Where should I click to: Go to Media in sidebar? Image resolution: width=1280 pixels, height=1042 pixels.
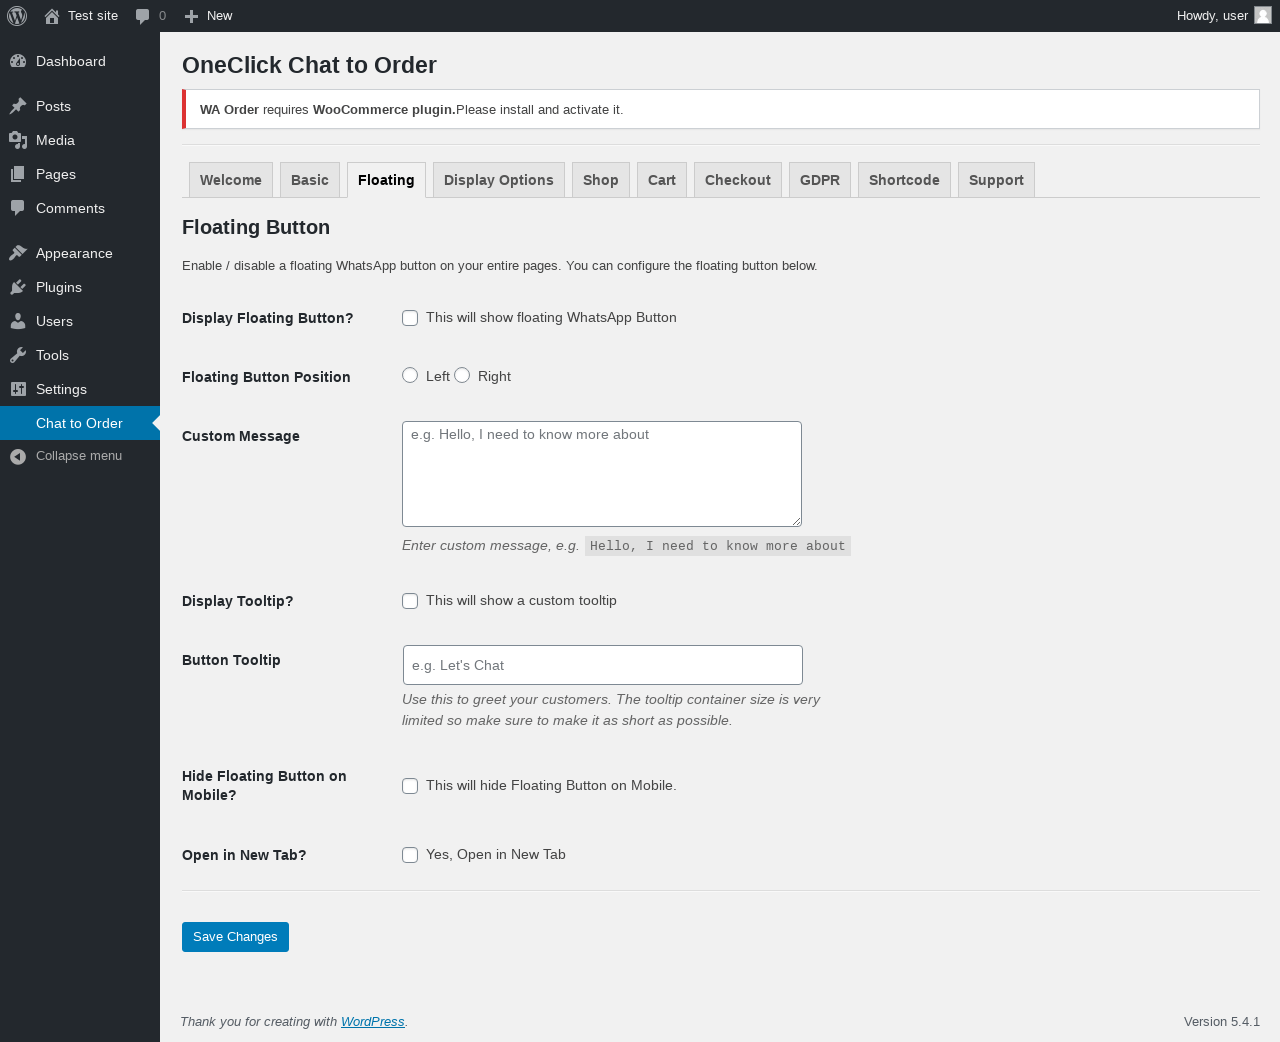(x=80, y=140)
